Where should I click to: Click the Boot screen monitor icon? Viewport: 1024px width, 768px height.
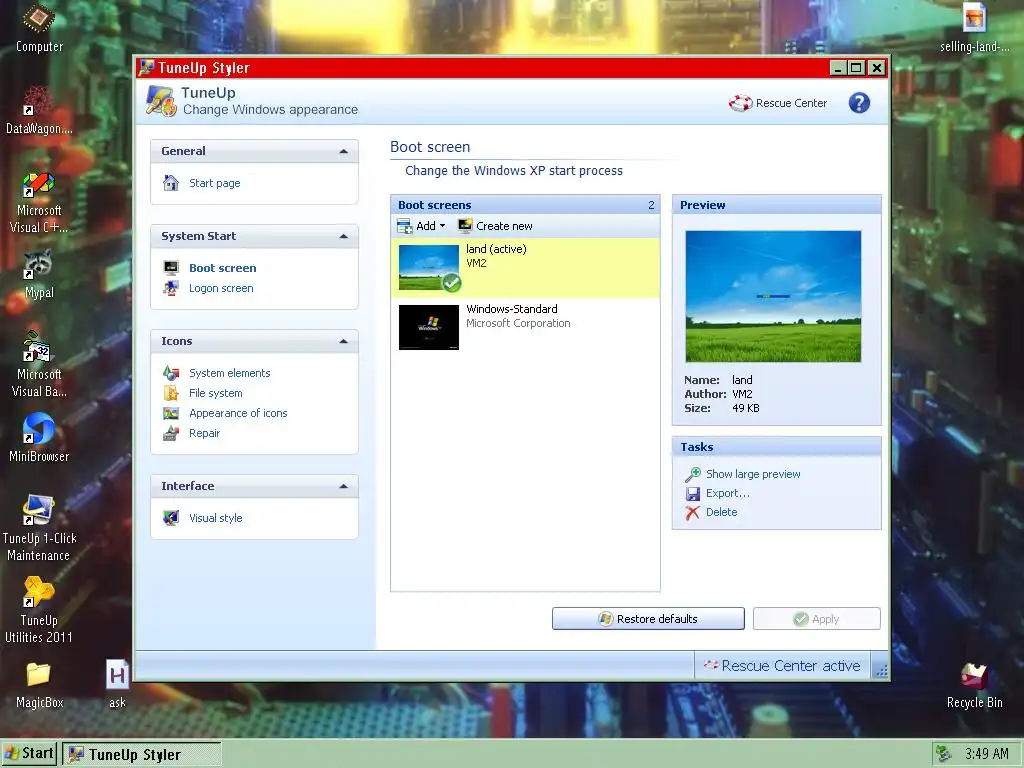pos(171,268)
